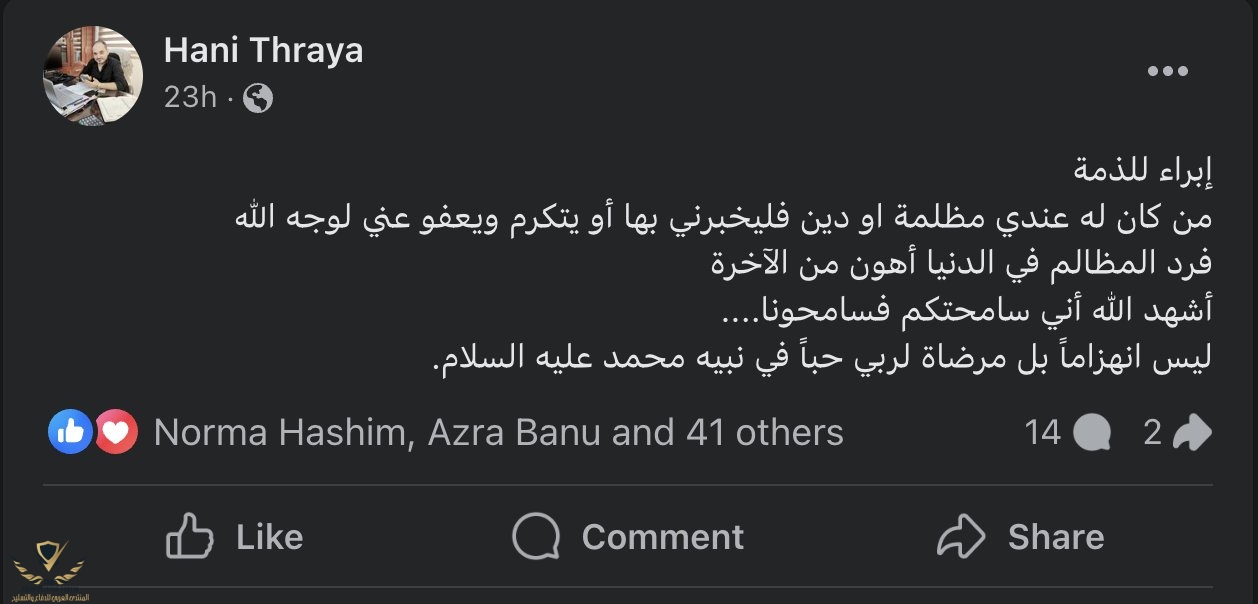Click the Like thumbs-up outline icon
Image resolution: width=1258 pixels, height=604 pixels.
coord(190,536)
